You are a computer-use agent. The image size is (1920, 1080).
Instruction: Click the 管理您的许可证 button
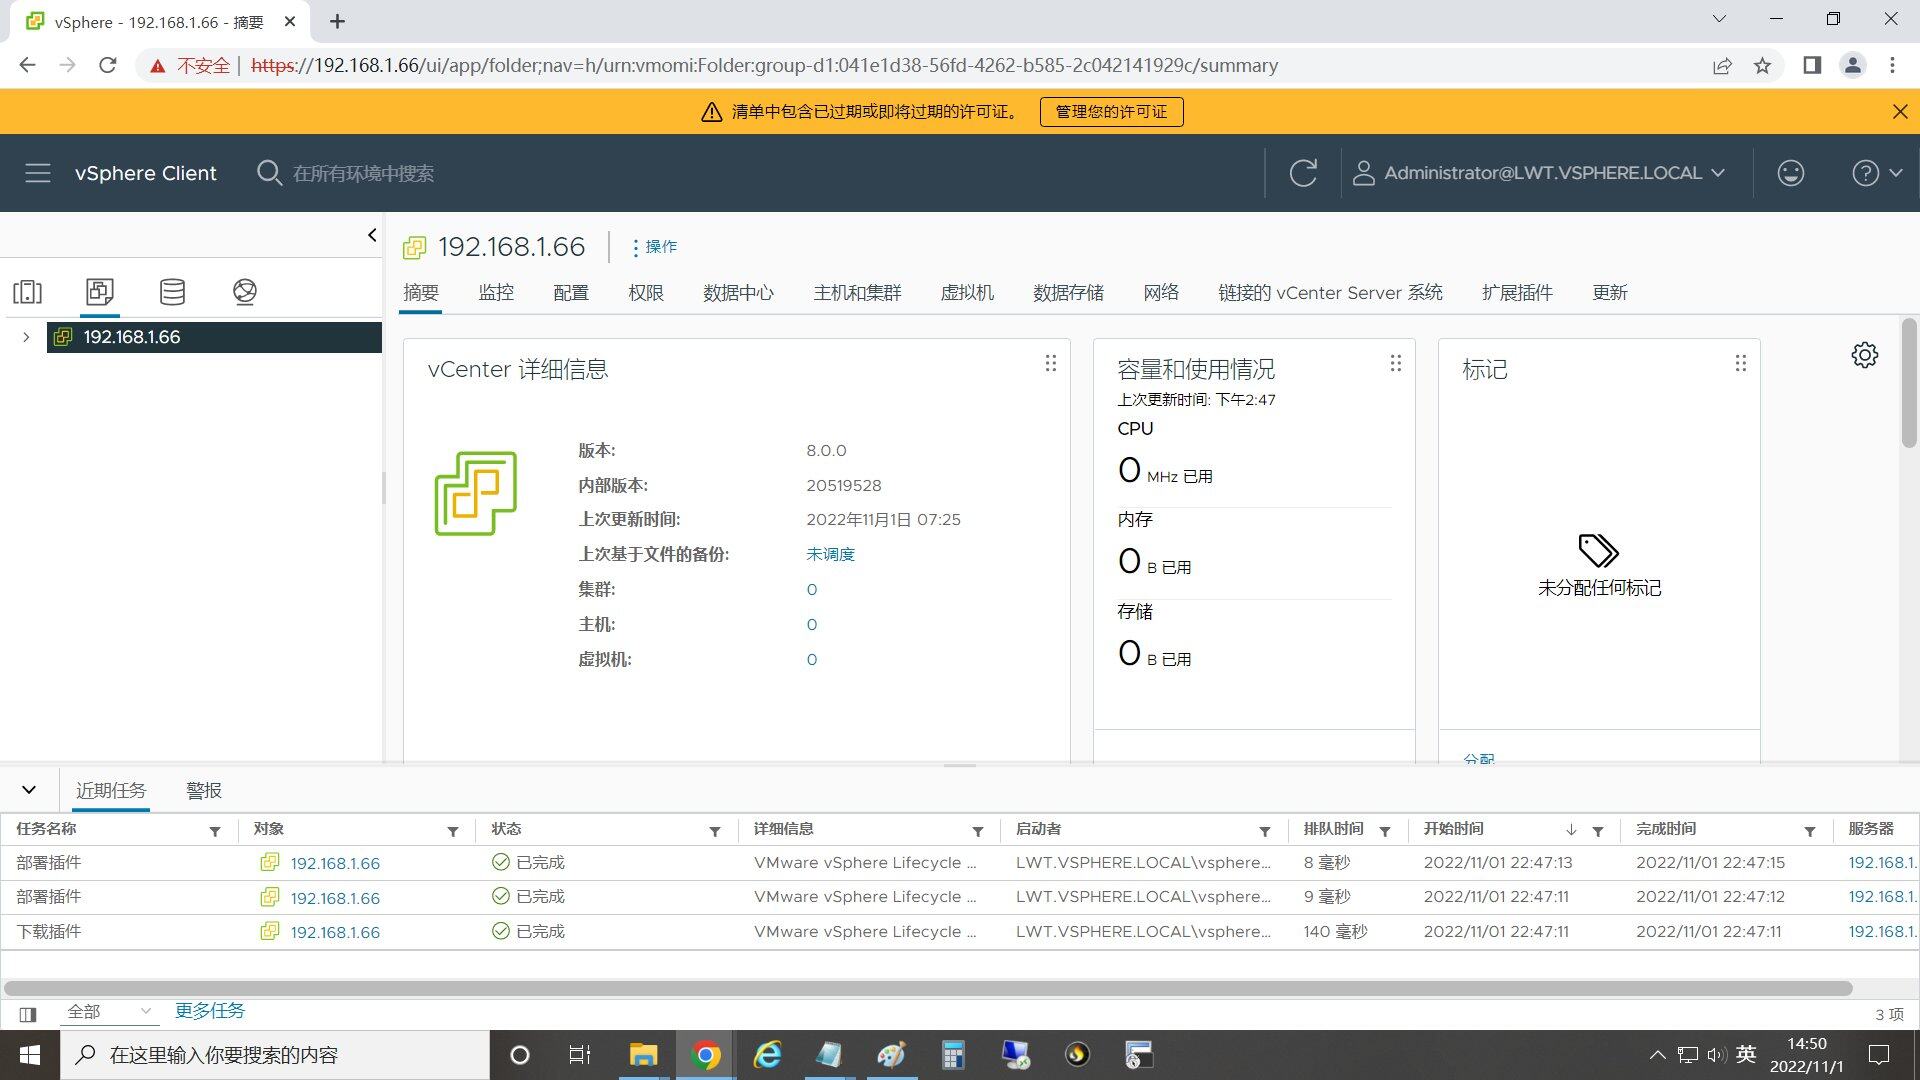click(1111, 112)
